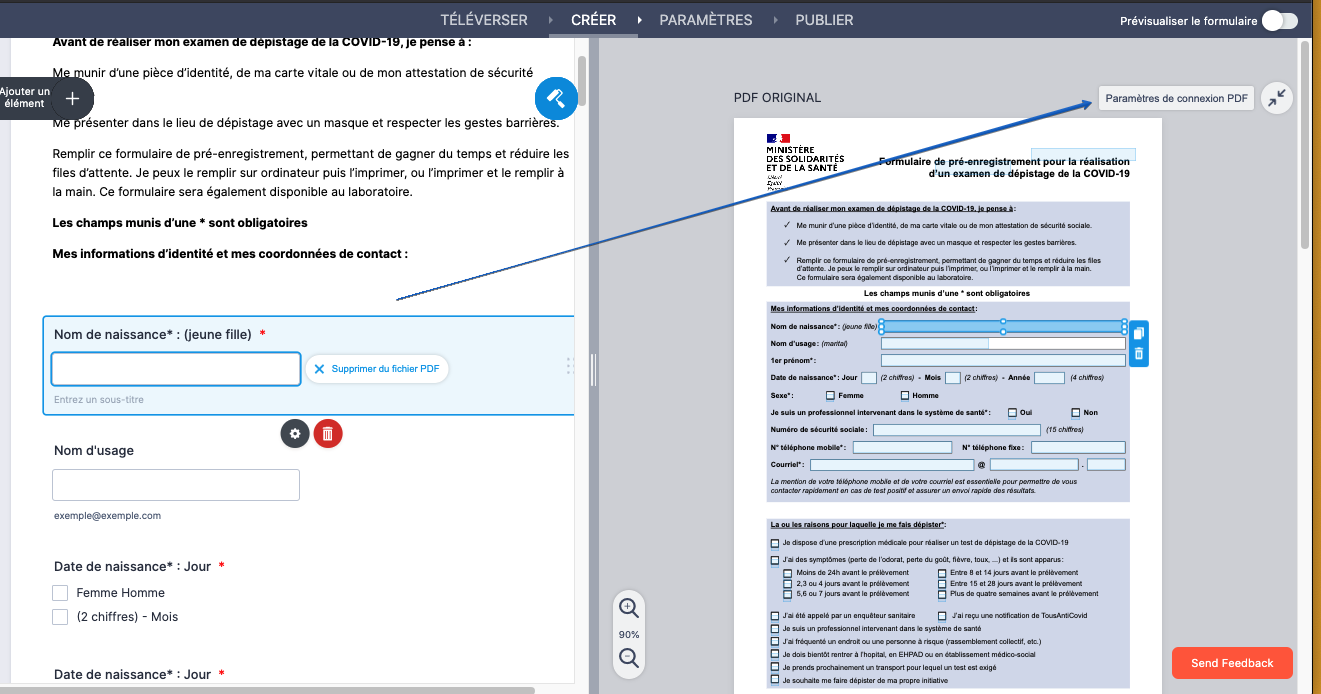Click the panel divider handle
This screenshot has width=1321, height=694.
[x=593, y=369]
